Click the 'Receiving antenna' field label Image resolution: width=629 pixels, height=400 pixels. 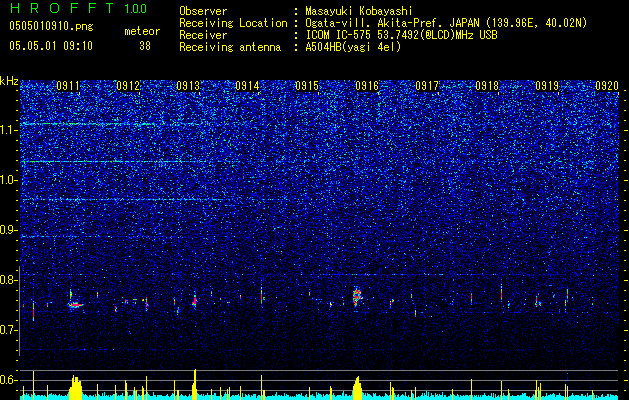click(x=230, y=47)
